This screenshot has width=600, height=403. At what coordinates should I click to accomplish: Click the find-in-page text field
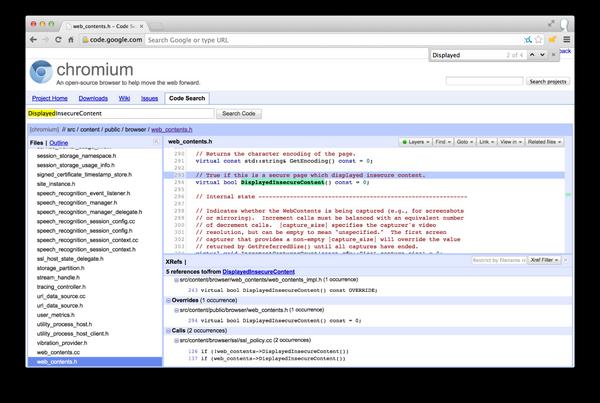coord(467,55)
